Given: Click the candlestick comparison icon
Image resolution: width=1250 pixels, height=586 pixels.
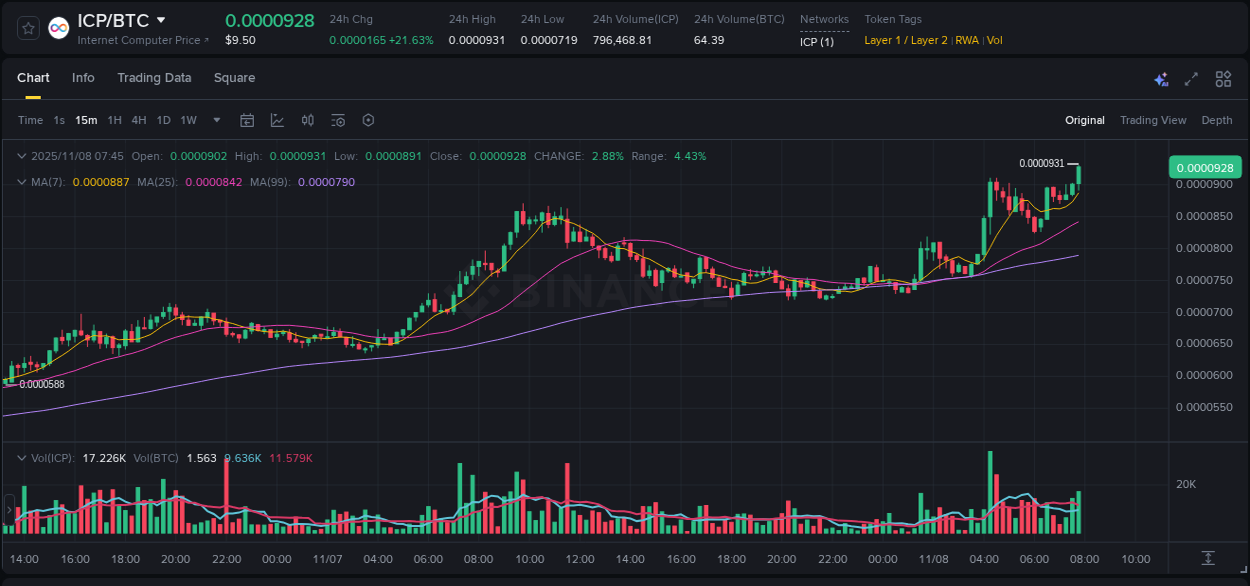Looking at the screenshot, I should tap(308, 119).
